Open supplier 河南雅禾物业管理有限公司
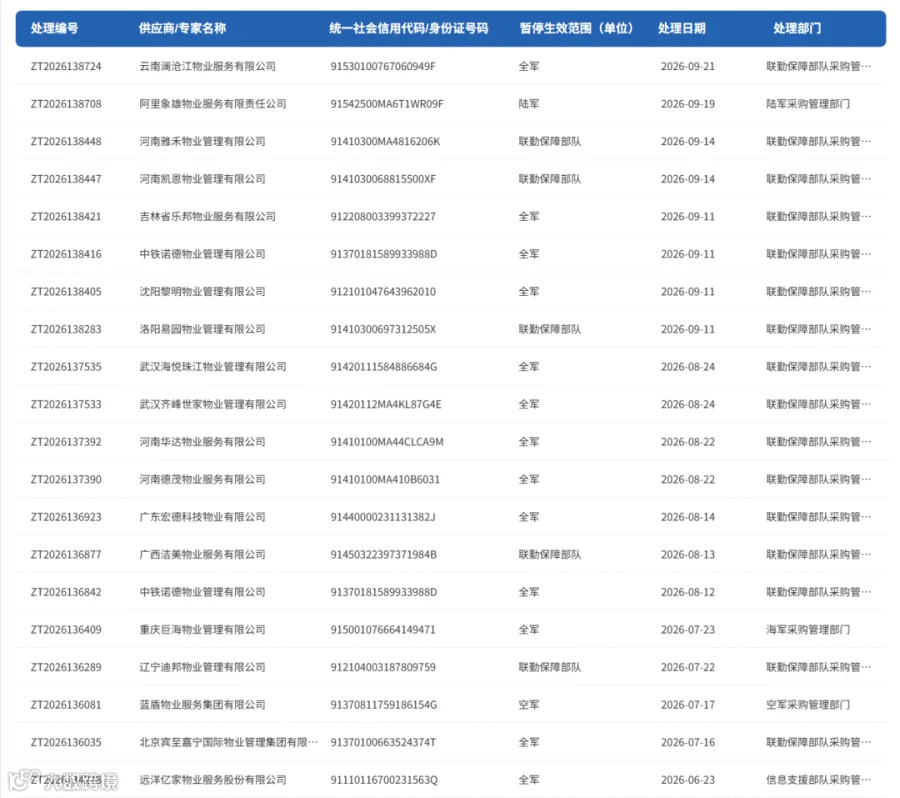 point(202,141)
